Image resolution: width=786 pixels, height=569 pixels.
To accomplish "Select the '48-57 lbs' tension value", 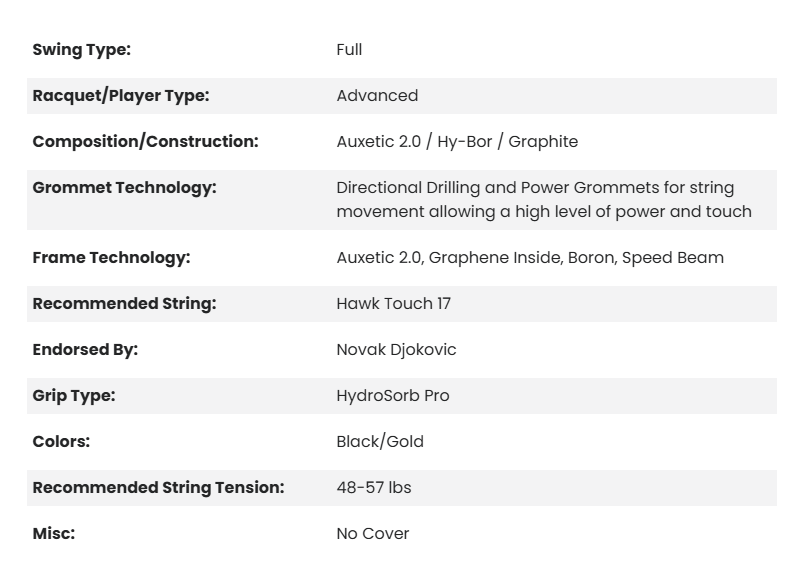I will point(374,488).
